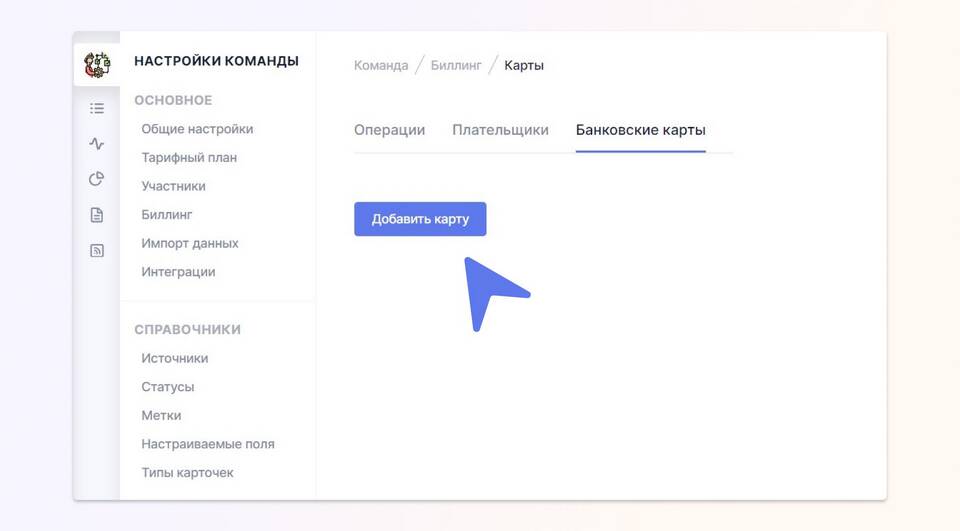Image resolution: width=960 pixels, height=531 pixels.
Task: Open the pie chart reports icon
Action: tap(97, 179)
